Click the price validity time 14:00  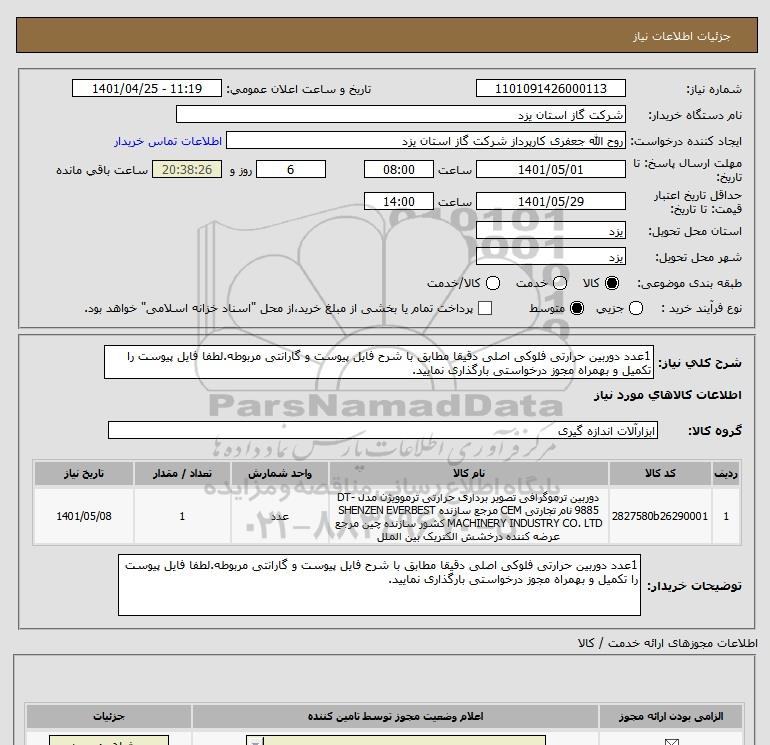coord(399,201)
